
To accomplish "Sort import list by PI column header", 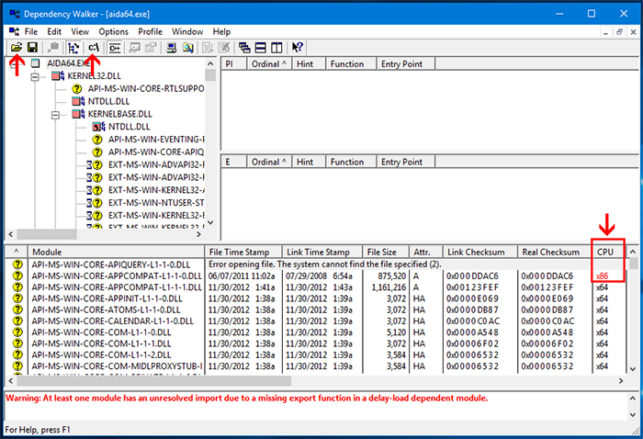I will pyautogui.click(x=234, y=64).
